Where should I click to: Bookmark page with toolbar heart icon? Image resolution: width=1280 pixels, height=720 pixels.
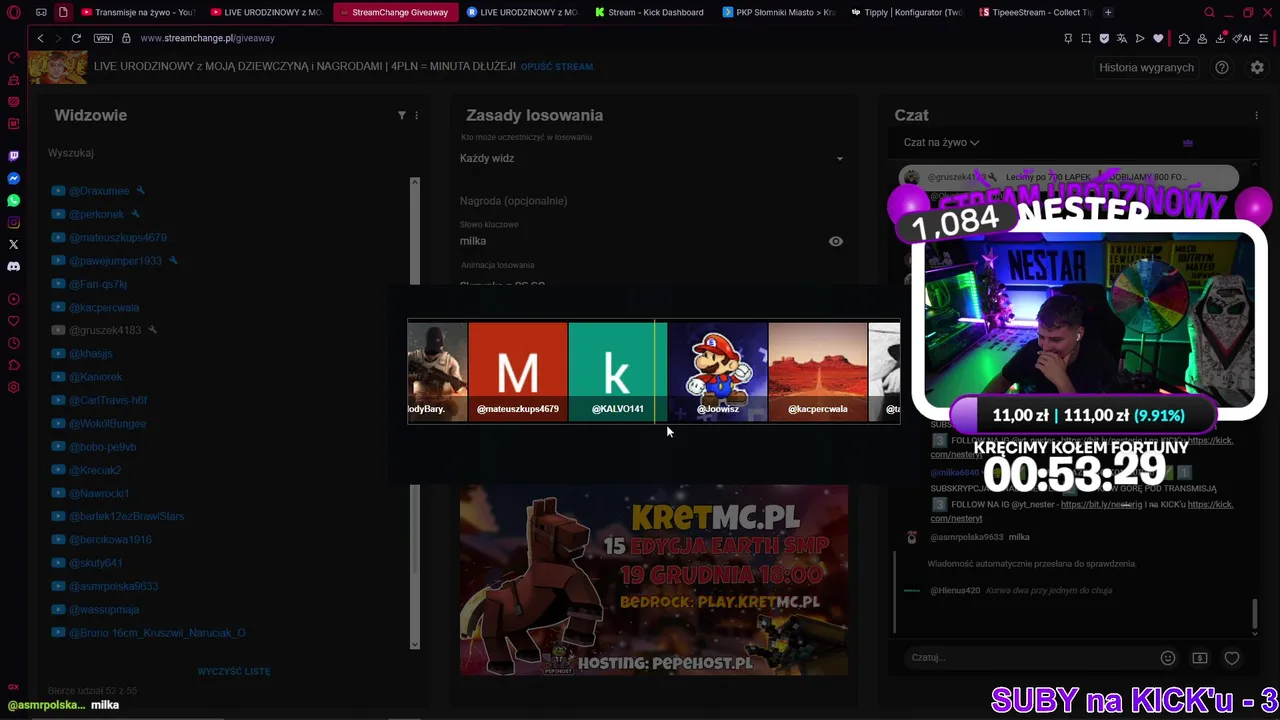click(1158, 38)
